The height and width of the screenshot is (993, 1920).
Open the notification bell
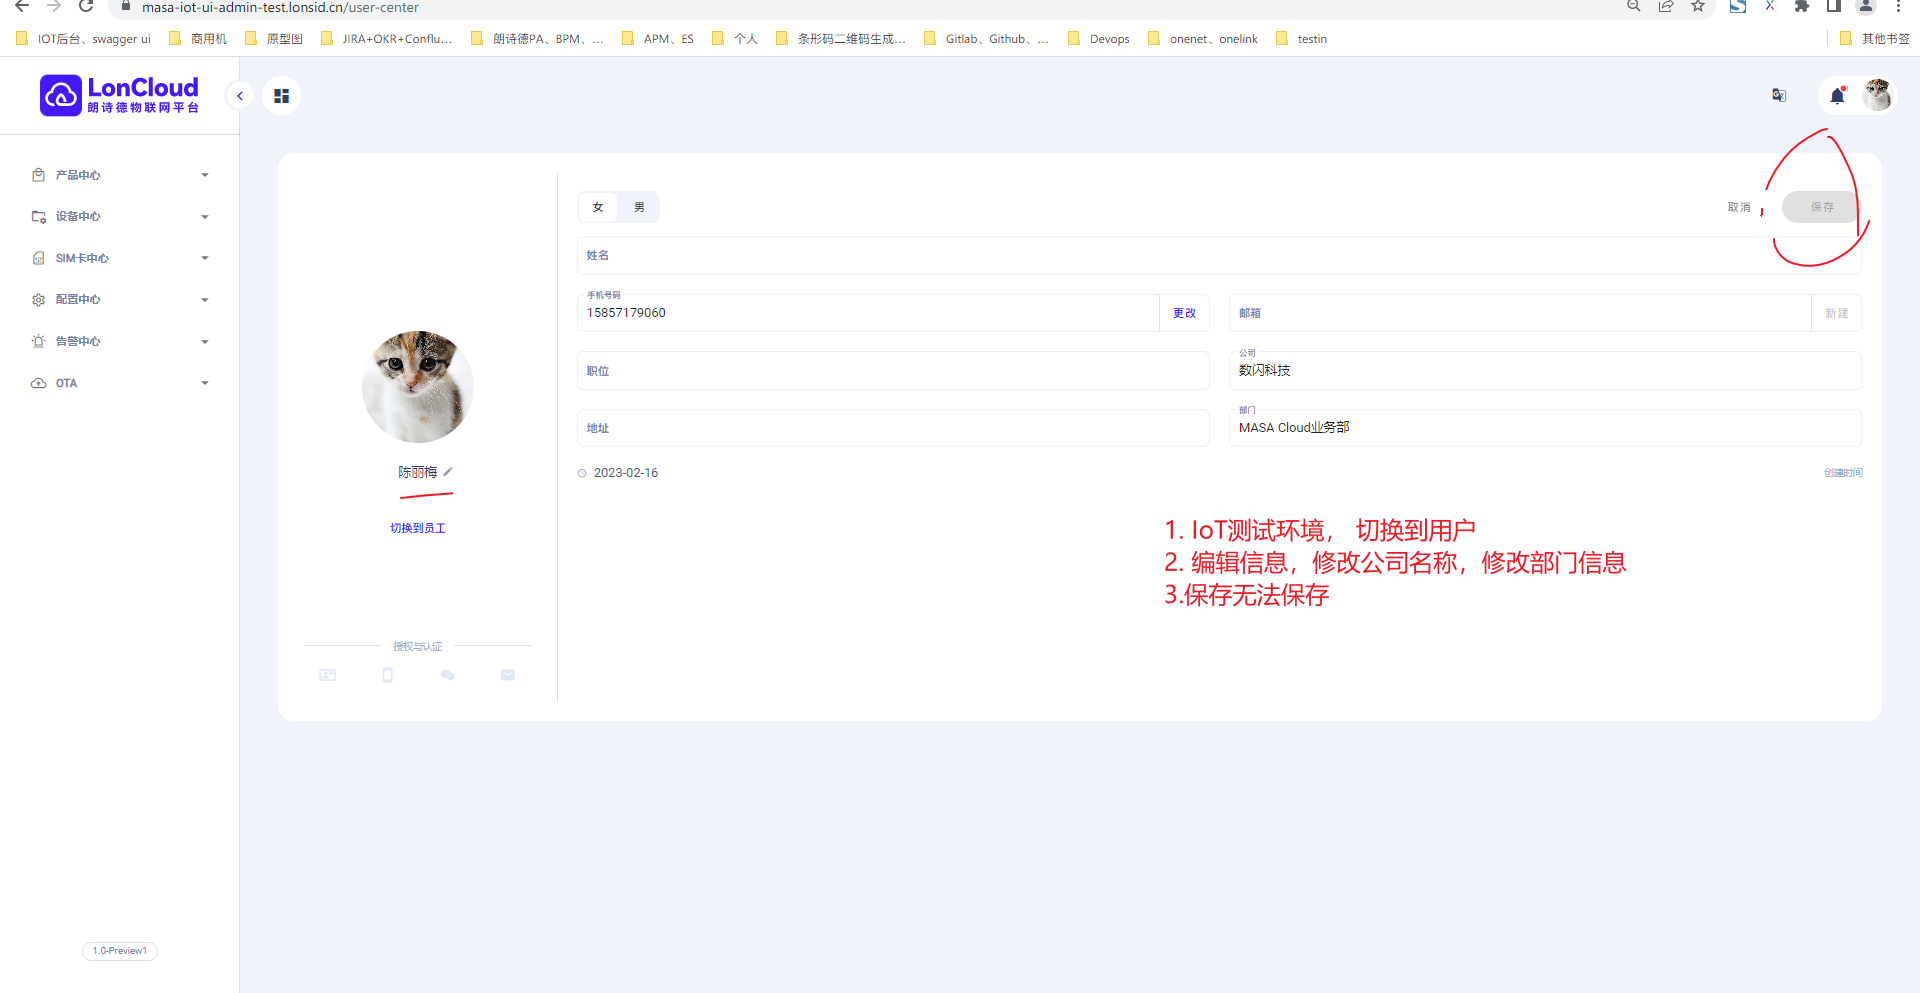[x=1837, y=96]
